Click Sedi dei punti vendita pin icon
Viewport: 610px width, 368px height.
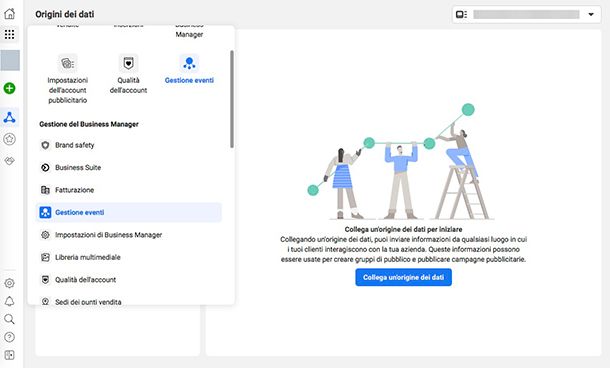pos(45,302)
